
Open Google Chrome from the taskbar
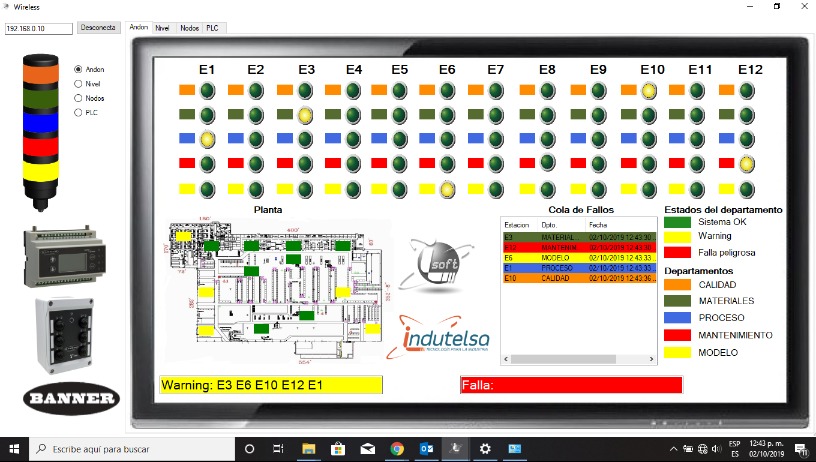coord(396,449)
